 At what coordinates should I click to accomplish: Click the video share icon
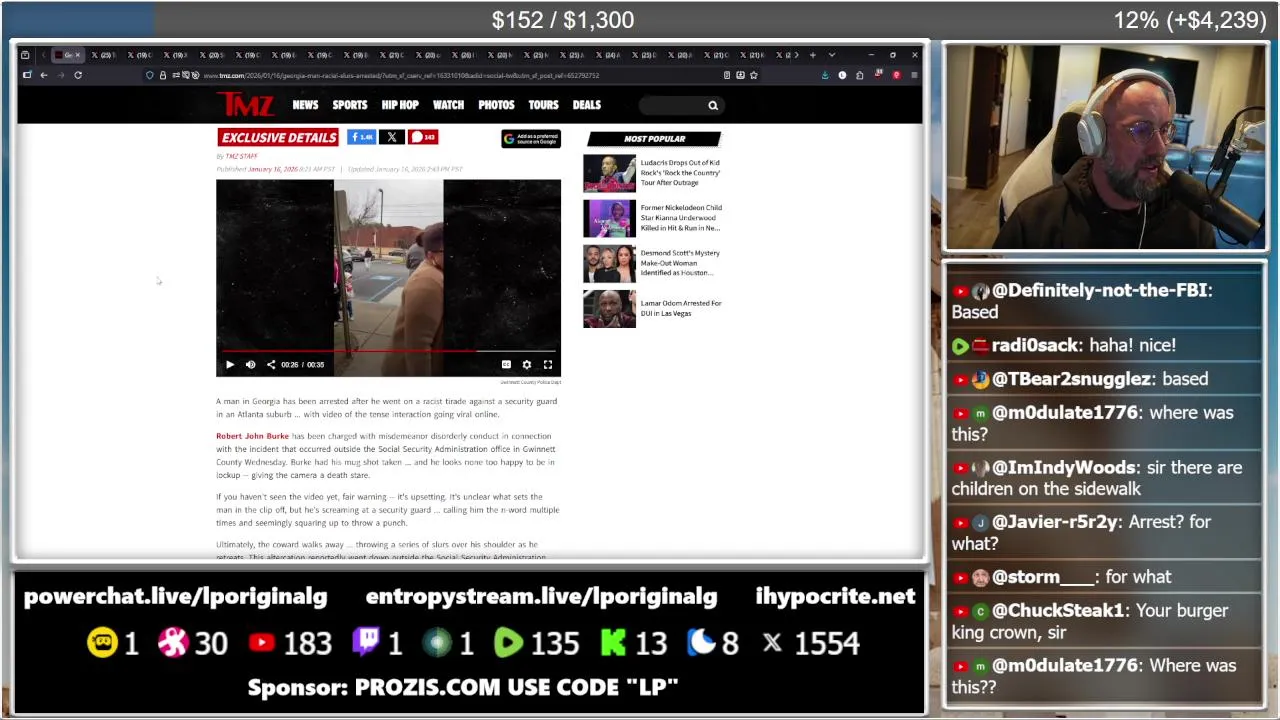270,365
